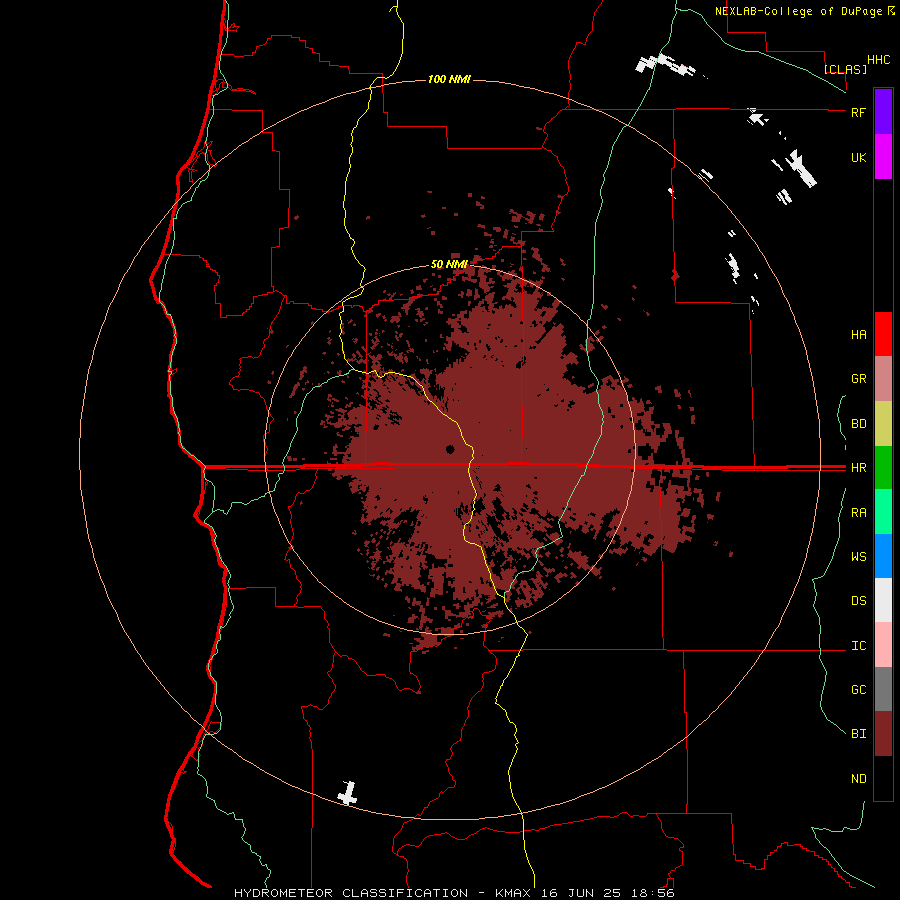Click the "ND" legend label

[x=858, y=779]
